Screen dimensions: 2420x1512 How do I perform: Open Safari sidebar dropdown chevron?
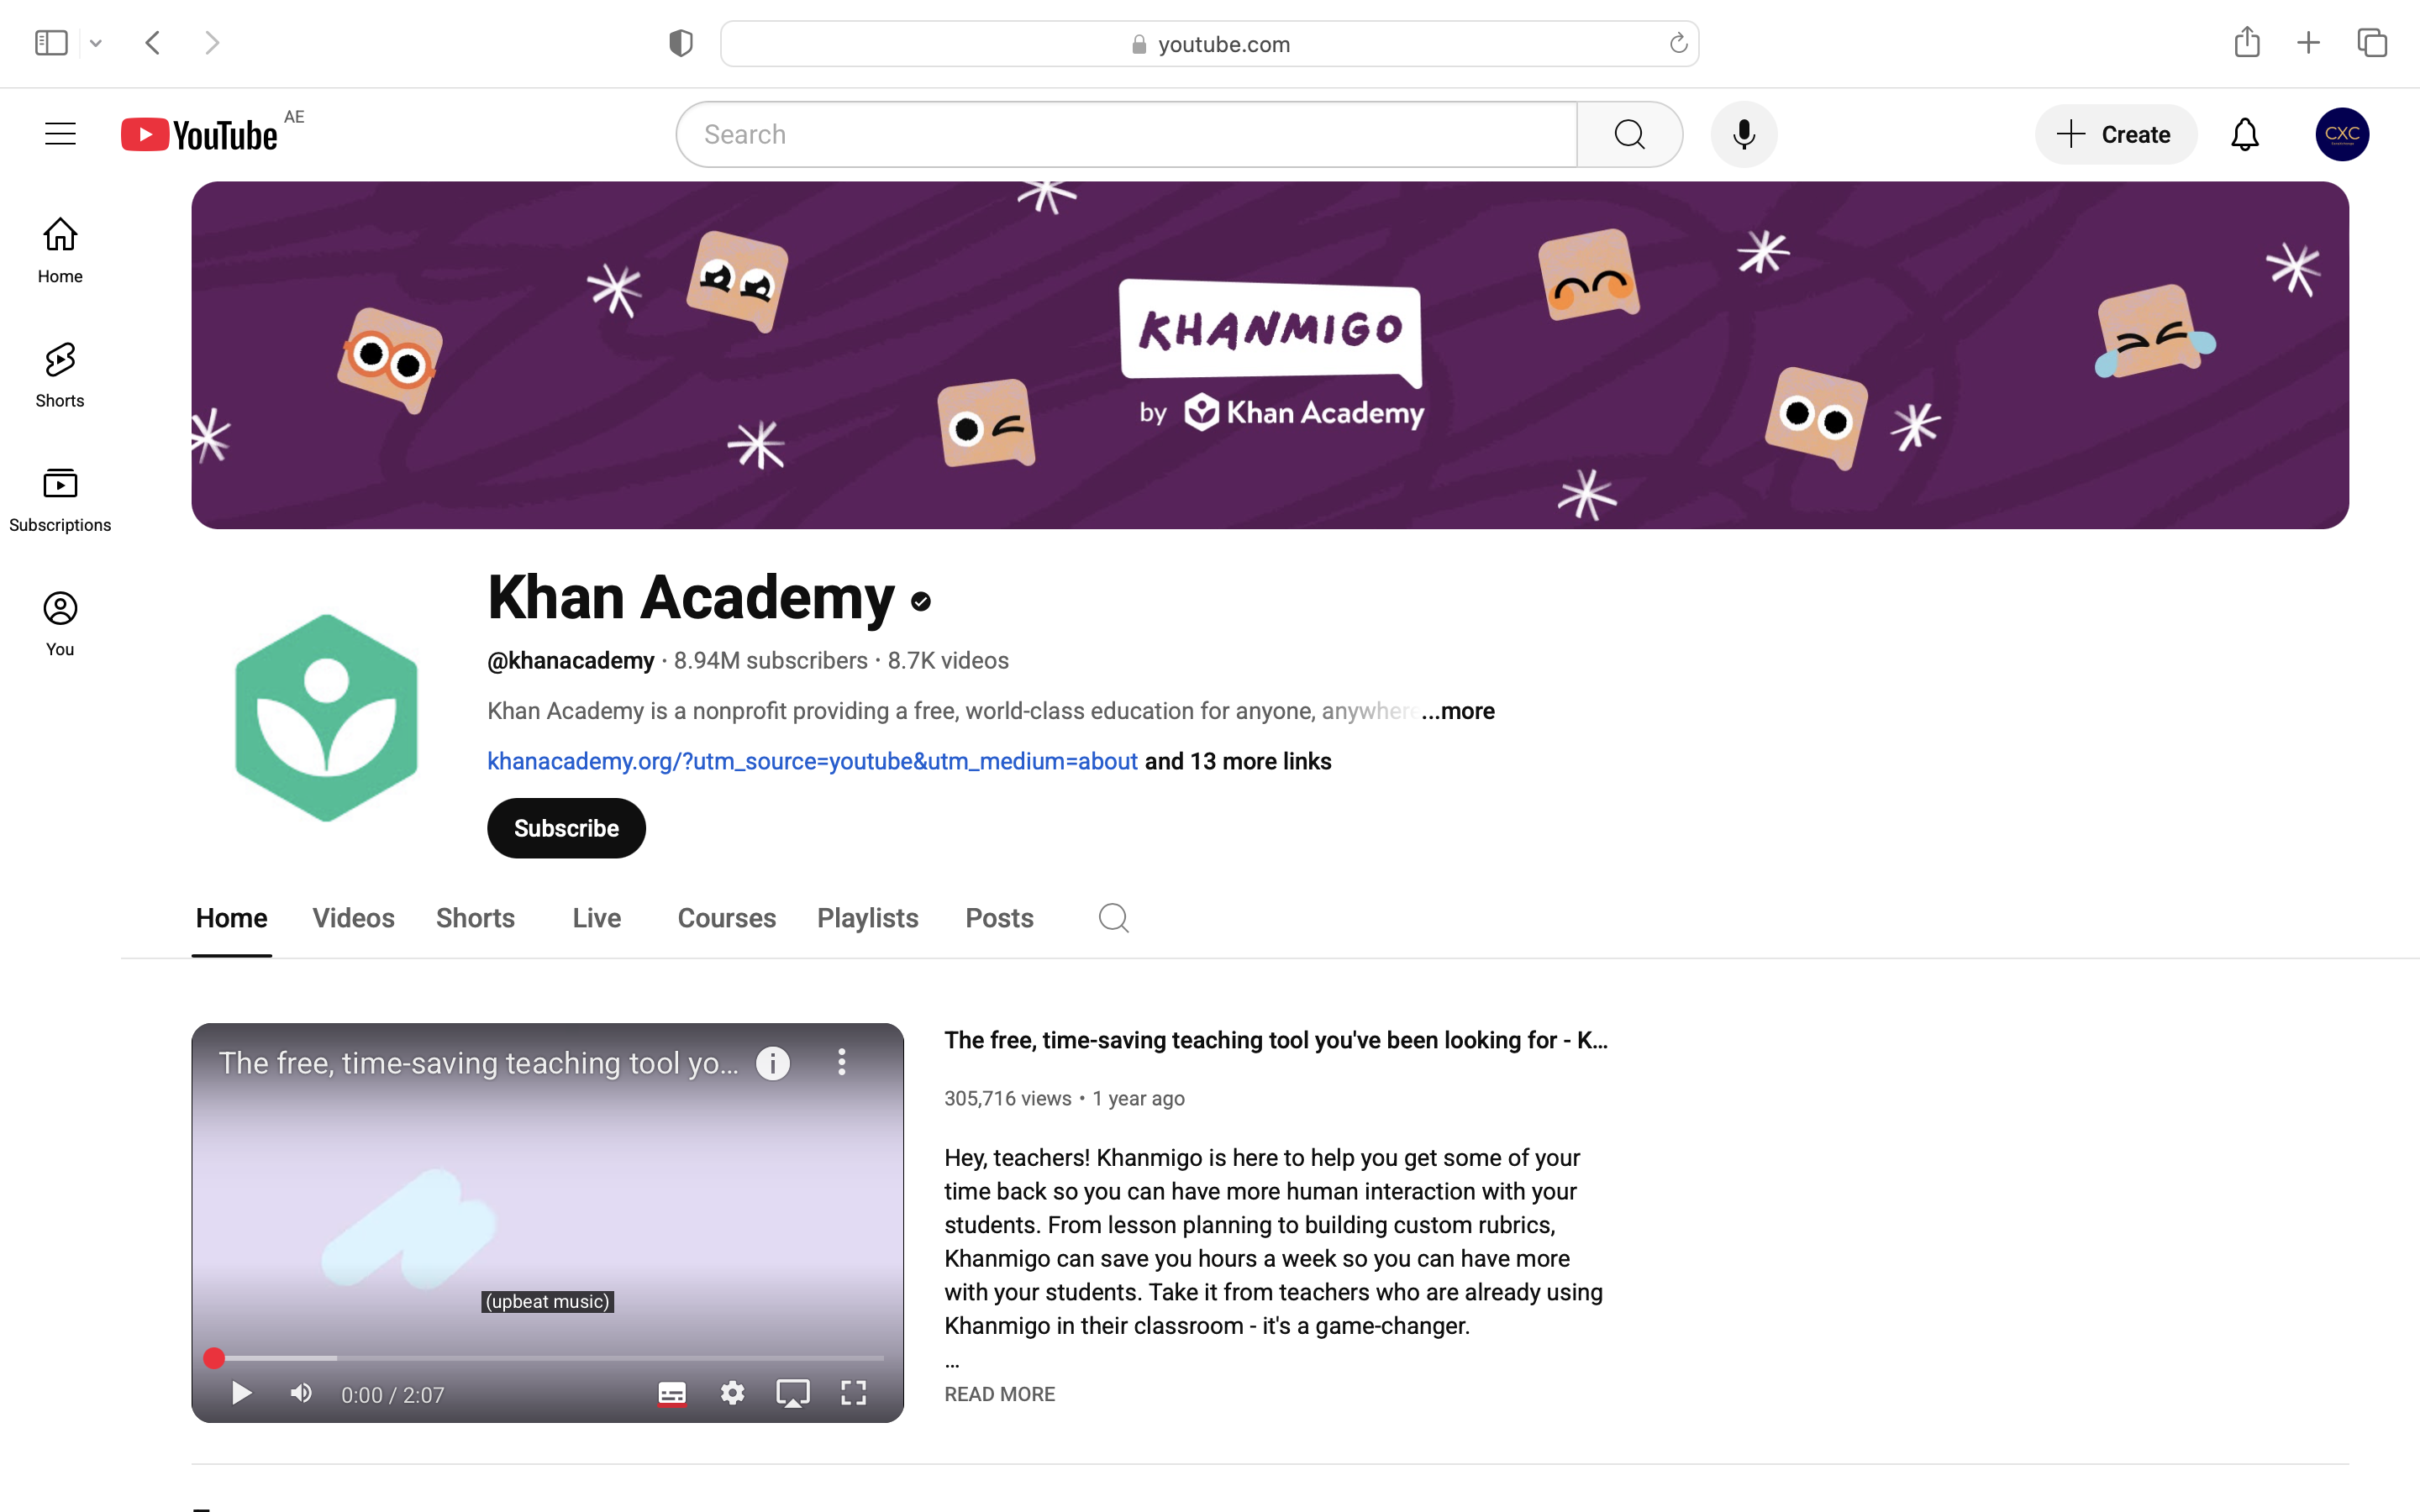(96, 43)
